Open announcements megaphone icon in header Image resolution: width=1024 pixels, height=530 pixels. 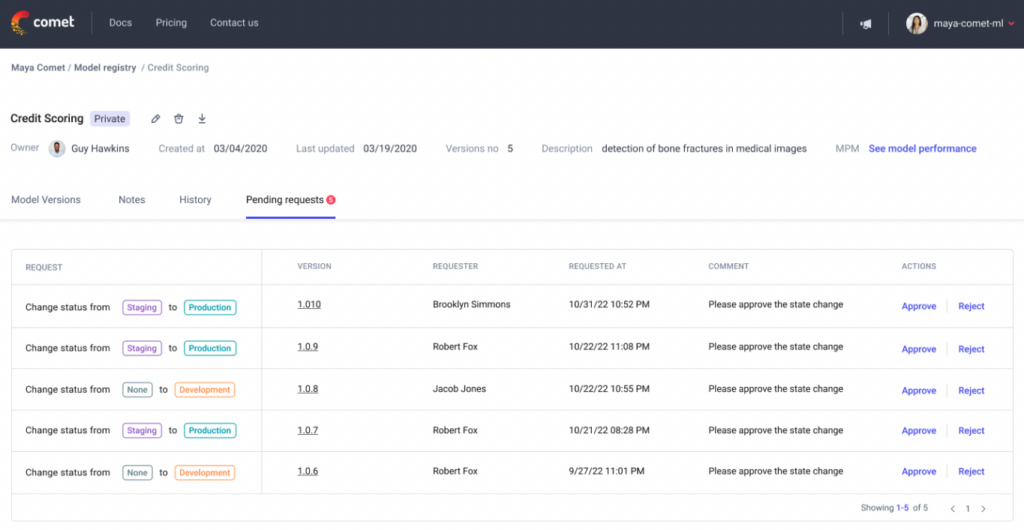pos(865,24)
